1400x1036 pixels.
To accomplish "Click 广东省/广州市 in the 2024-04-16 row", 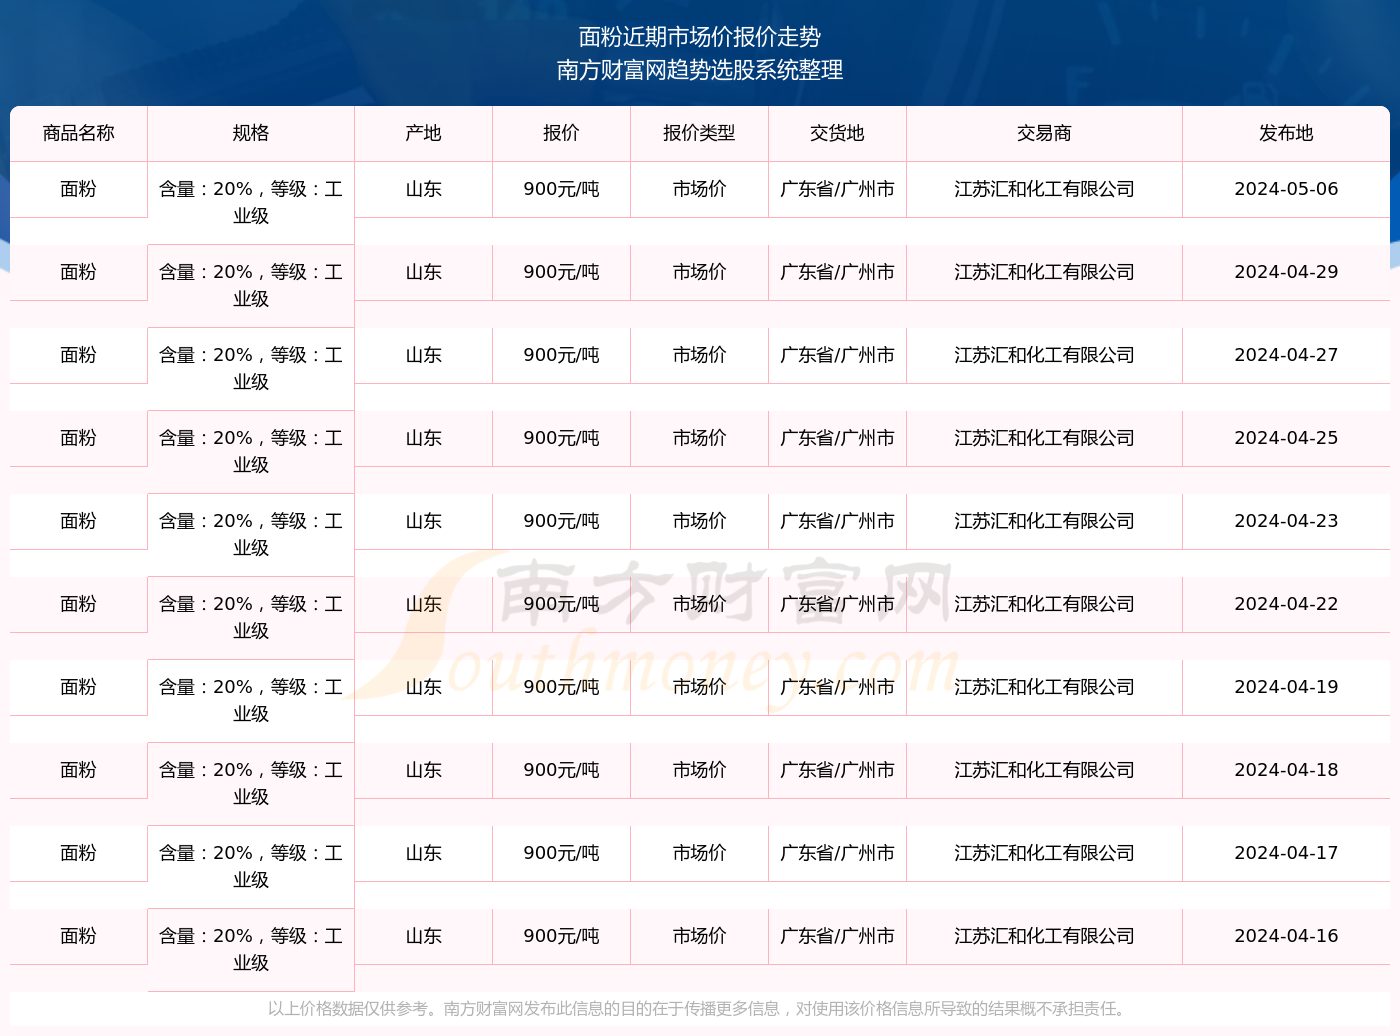I will pos(838,936).
